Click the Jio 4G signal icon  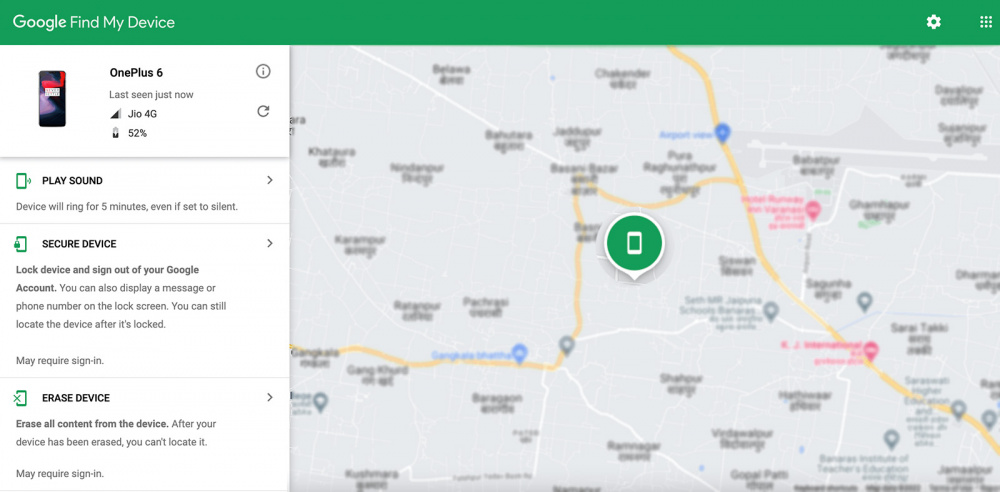[x=115, y=114]
